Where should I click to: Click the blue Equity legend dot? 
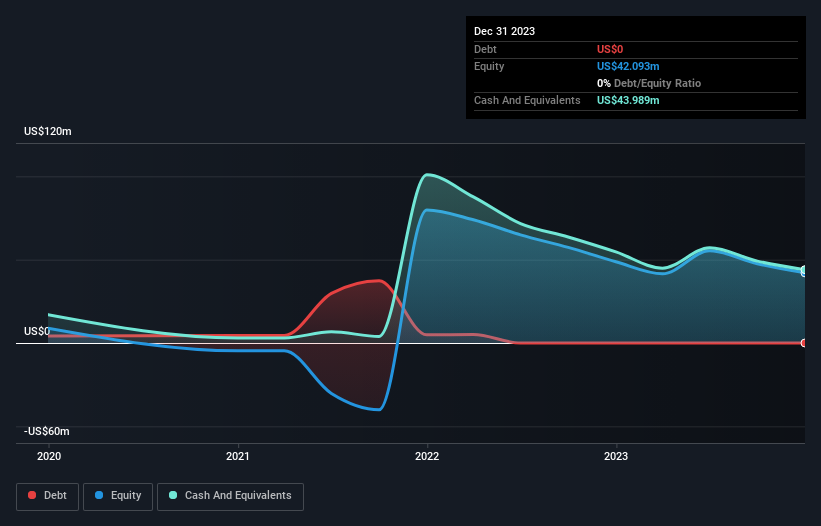[99, 495]
